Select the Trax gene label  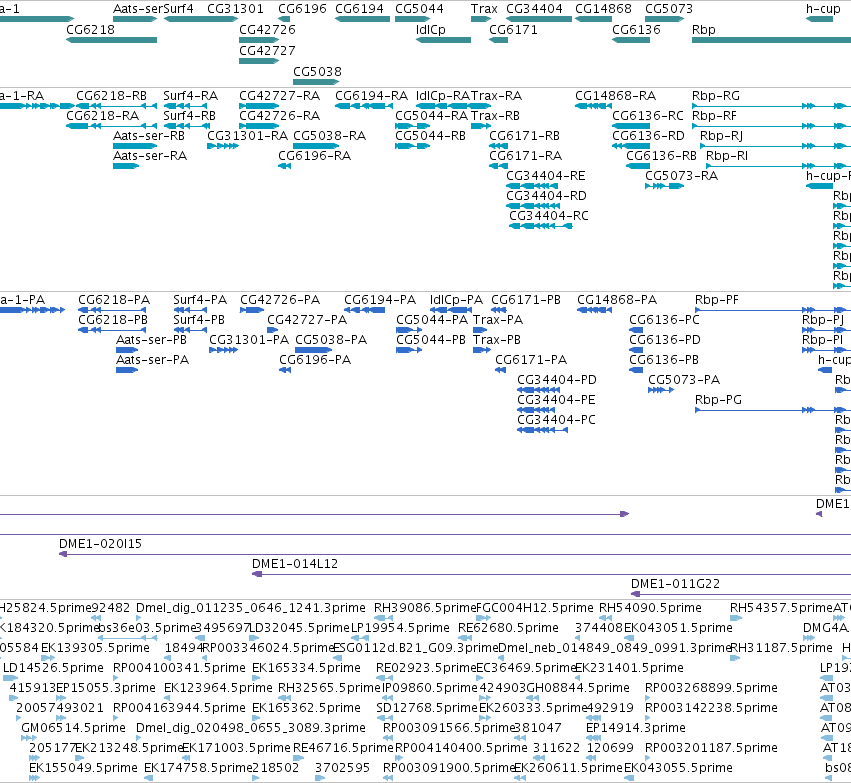(484, 9)
